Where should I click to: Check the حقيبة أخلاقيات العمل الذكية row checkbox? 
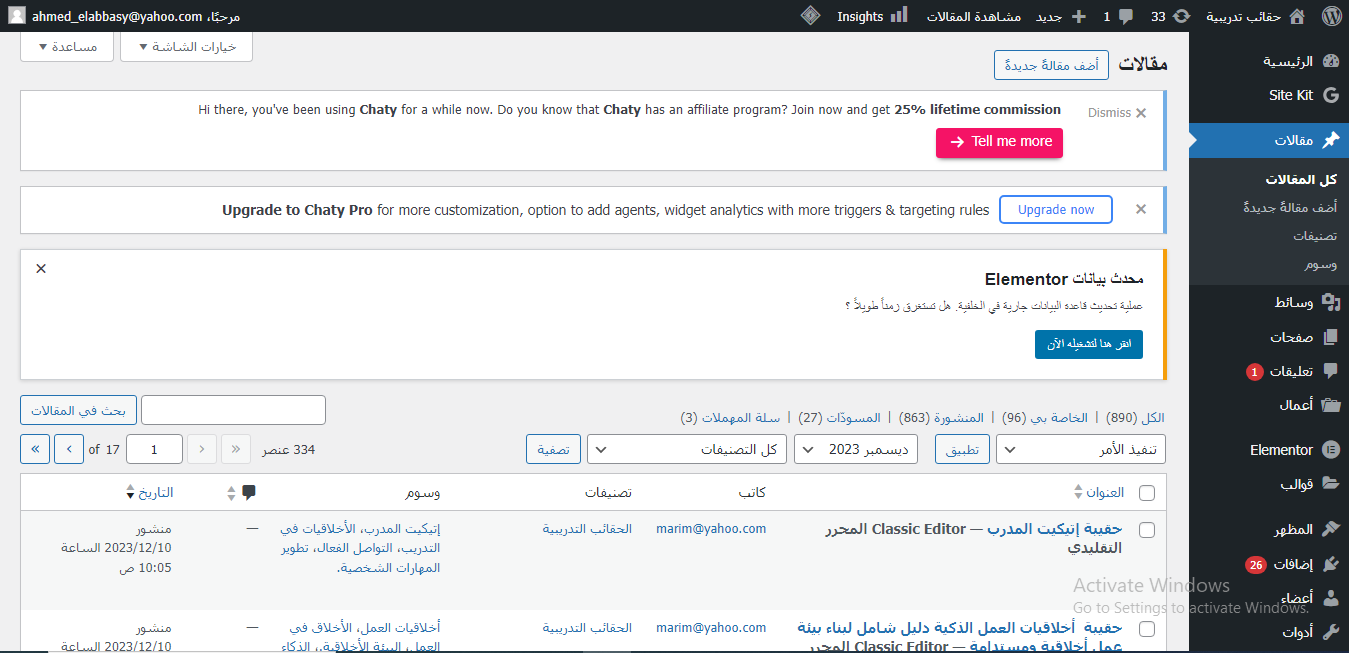point(1146,629)
